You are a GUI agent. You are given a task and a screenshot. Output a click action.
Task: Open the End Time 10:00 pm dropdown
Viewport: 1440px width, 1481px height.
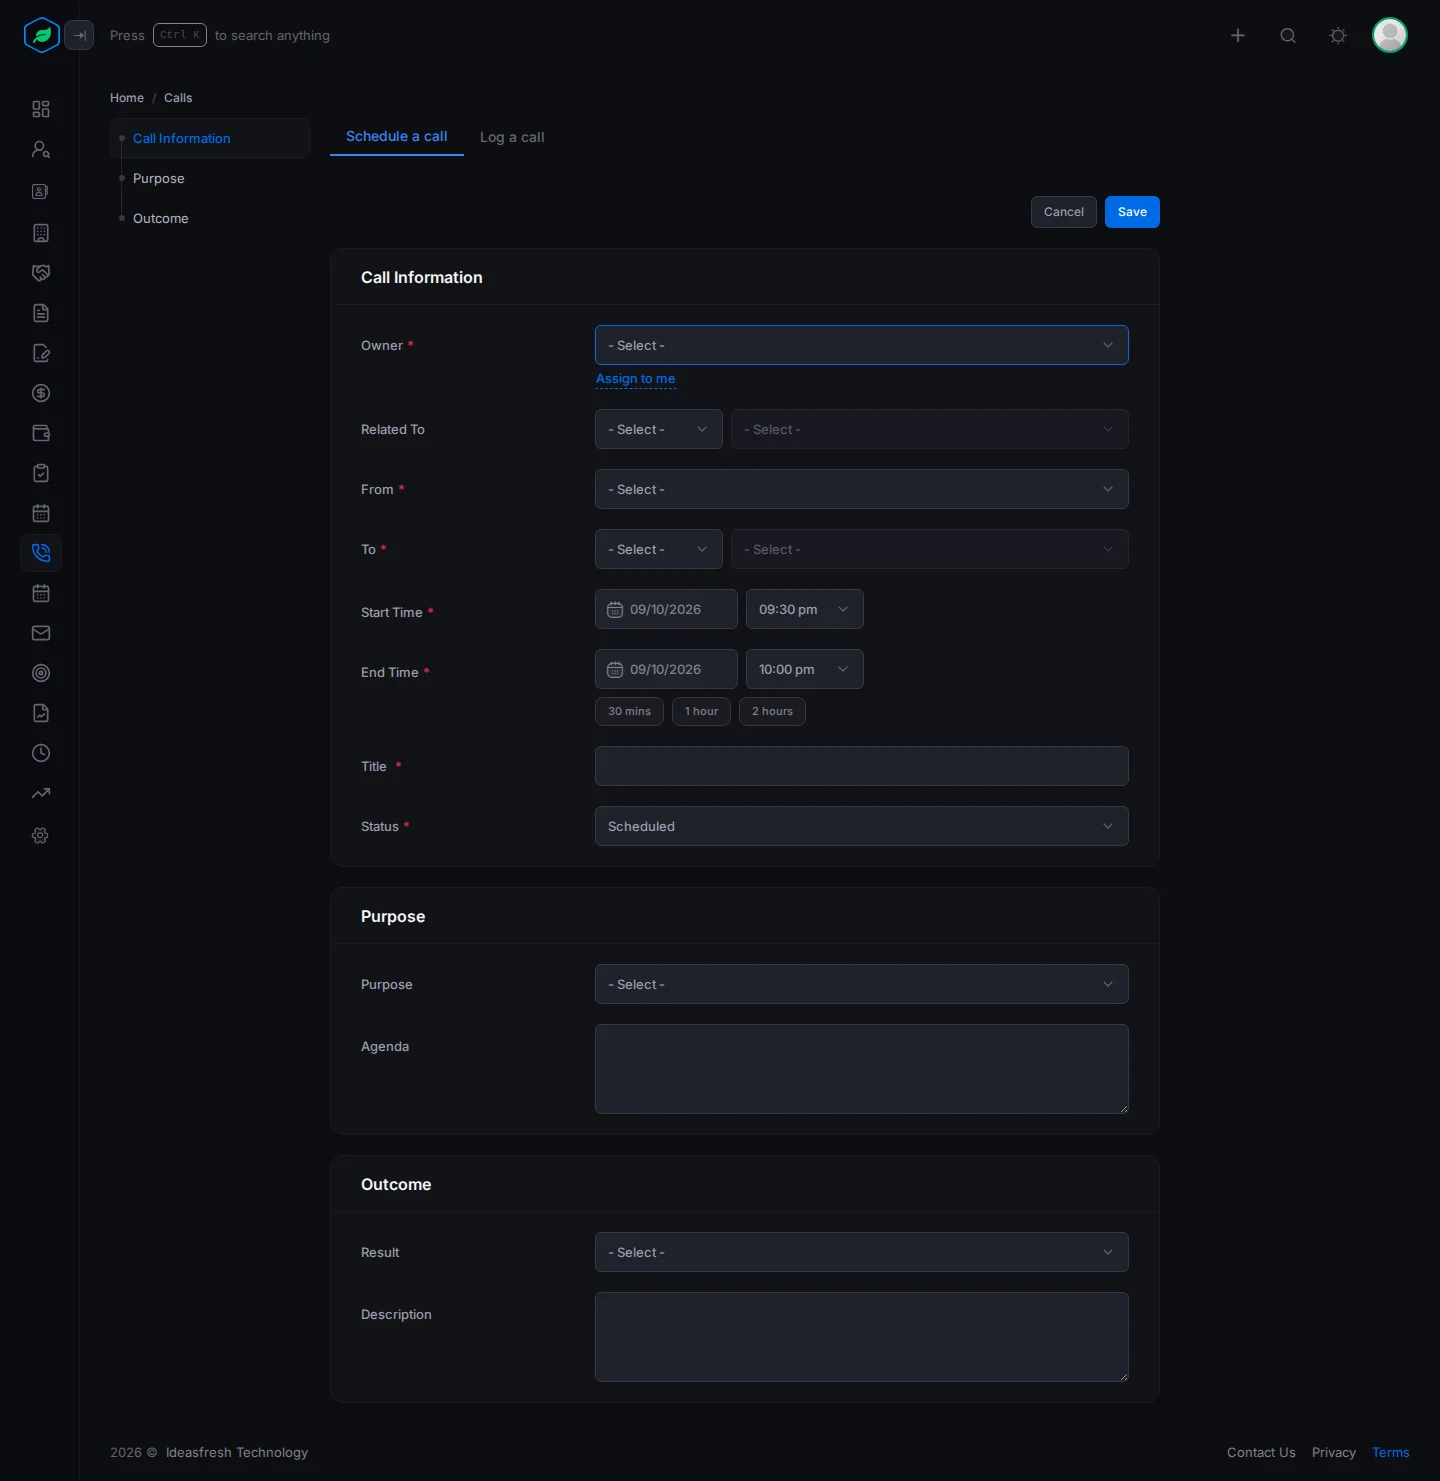pyautogui.click(x=805, y=669)
